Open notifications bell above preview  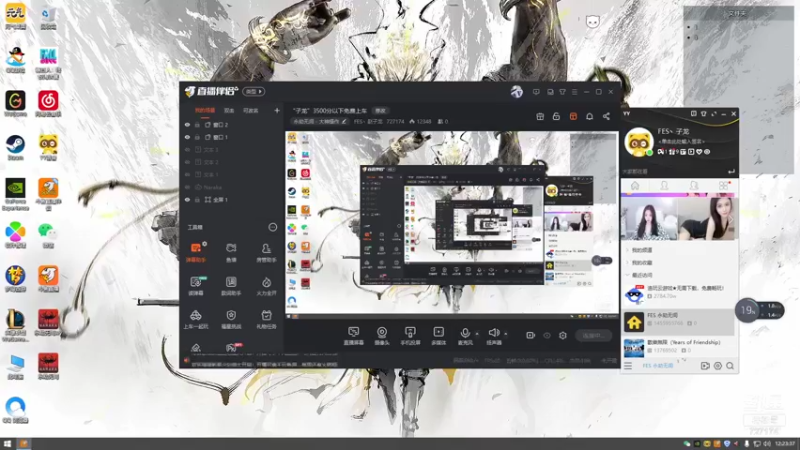[x=589, y=116]
